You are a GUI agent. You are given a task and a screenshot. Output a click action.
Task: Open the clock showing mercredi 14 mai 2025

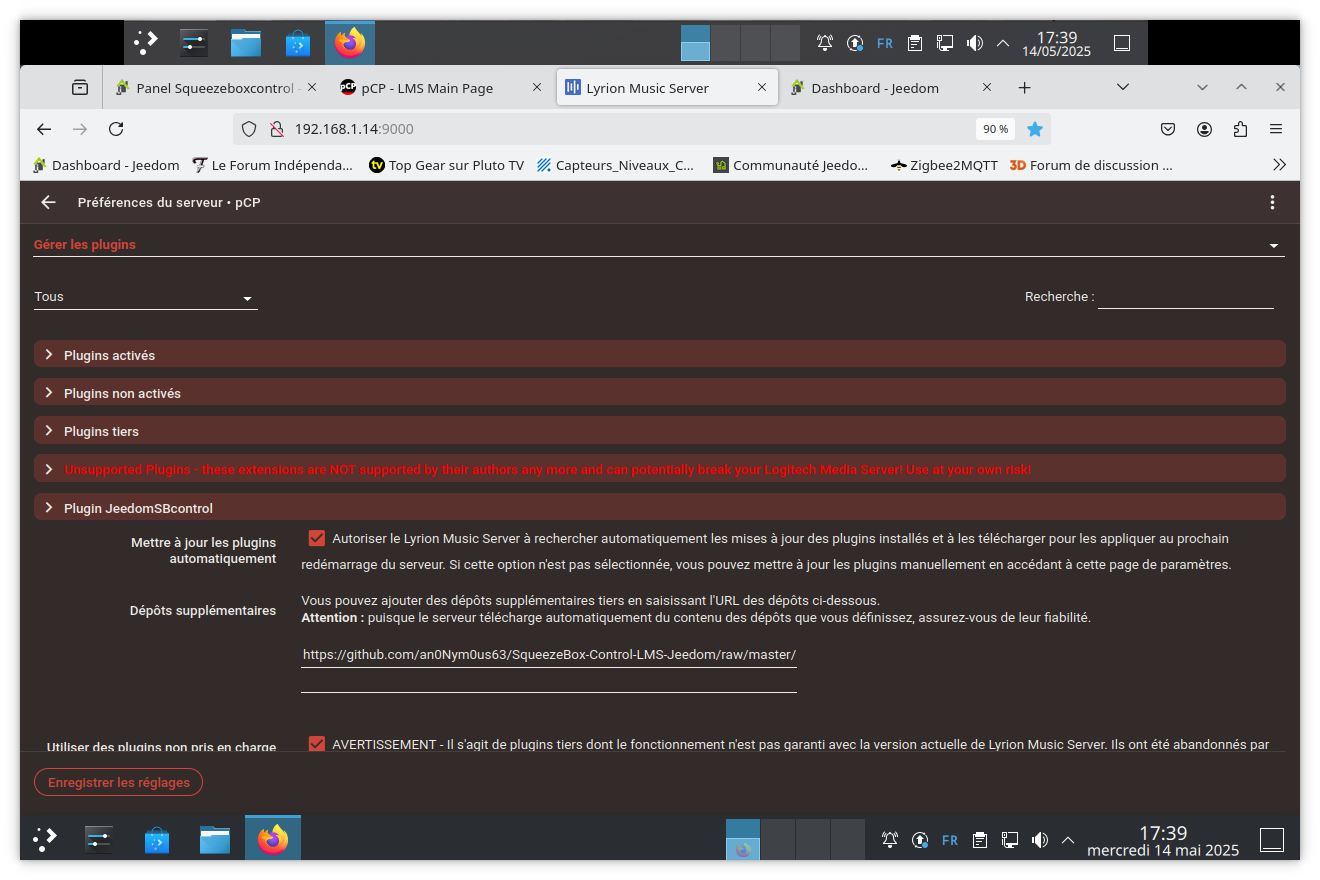click(1163, 841)
